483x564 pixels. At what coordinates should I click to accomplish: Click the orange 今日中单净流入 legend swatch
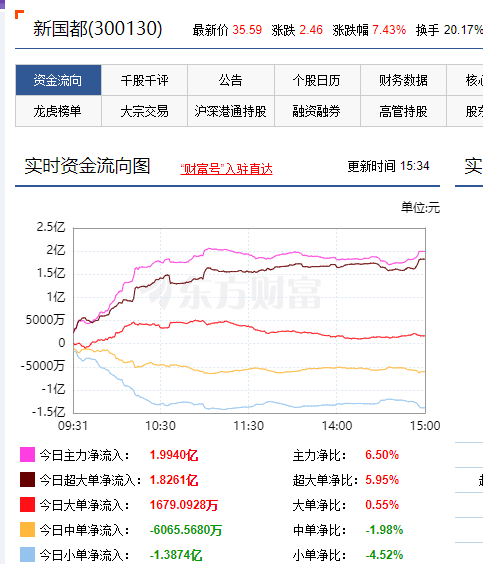(27, 529)
